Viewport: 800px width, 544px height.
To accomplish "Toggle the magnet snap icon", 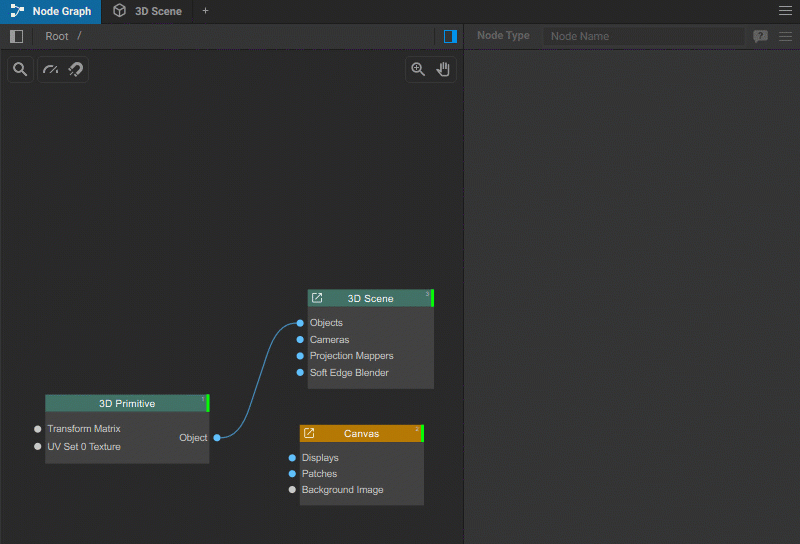I will 76,69.
